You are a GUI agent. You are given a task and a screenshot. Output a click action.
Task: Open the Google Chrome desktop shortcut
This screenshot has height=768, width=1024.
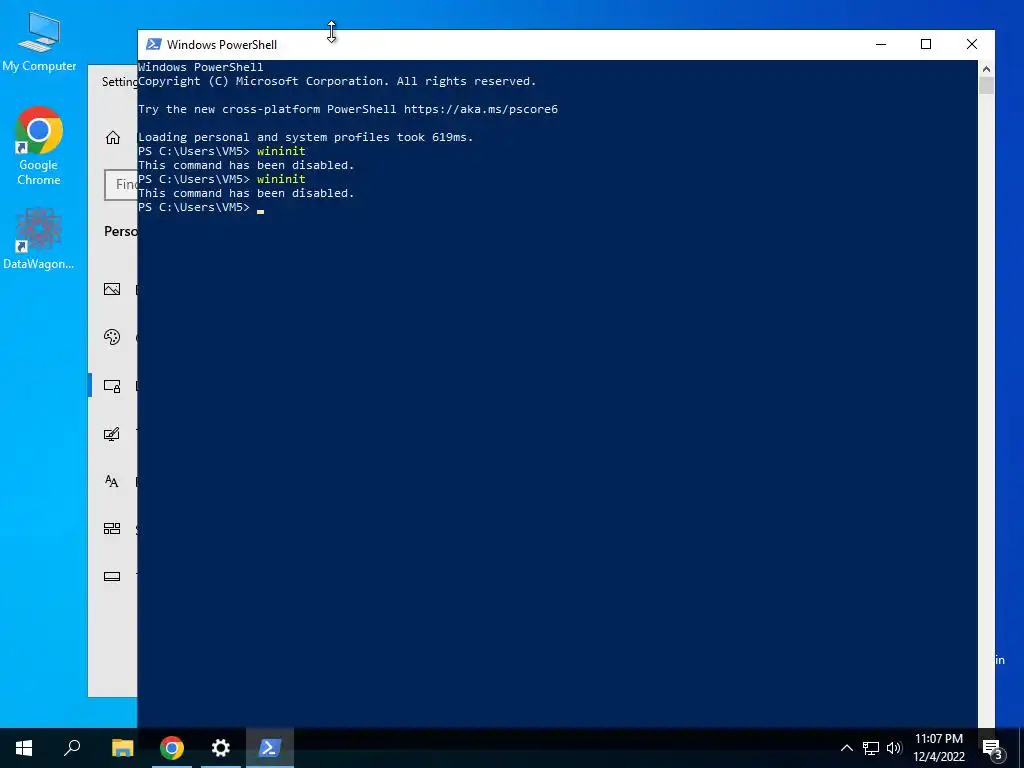click(x=39, y=146)
